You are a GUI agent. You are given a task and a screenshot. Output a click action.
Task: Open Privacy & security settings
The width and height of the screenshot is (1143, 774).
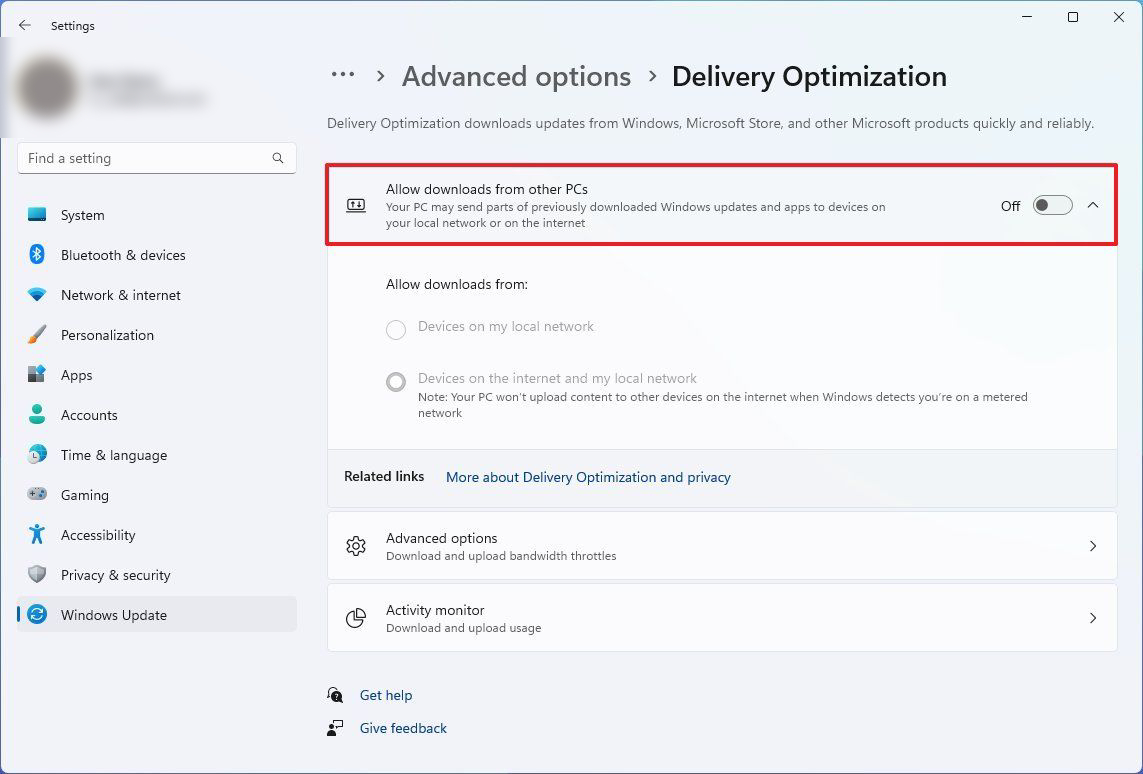click(157, 575)
